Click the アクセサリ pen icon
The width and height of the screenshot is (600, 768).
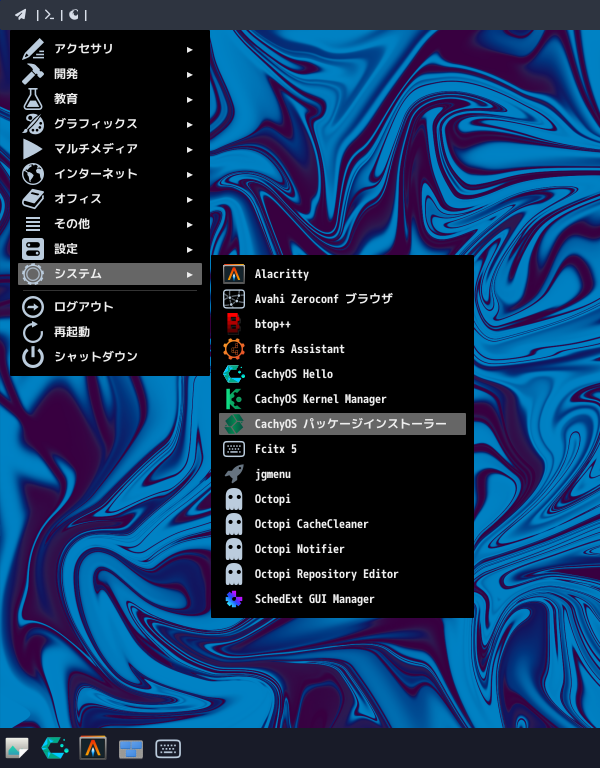tap(33, 49)
